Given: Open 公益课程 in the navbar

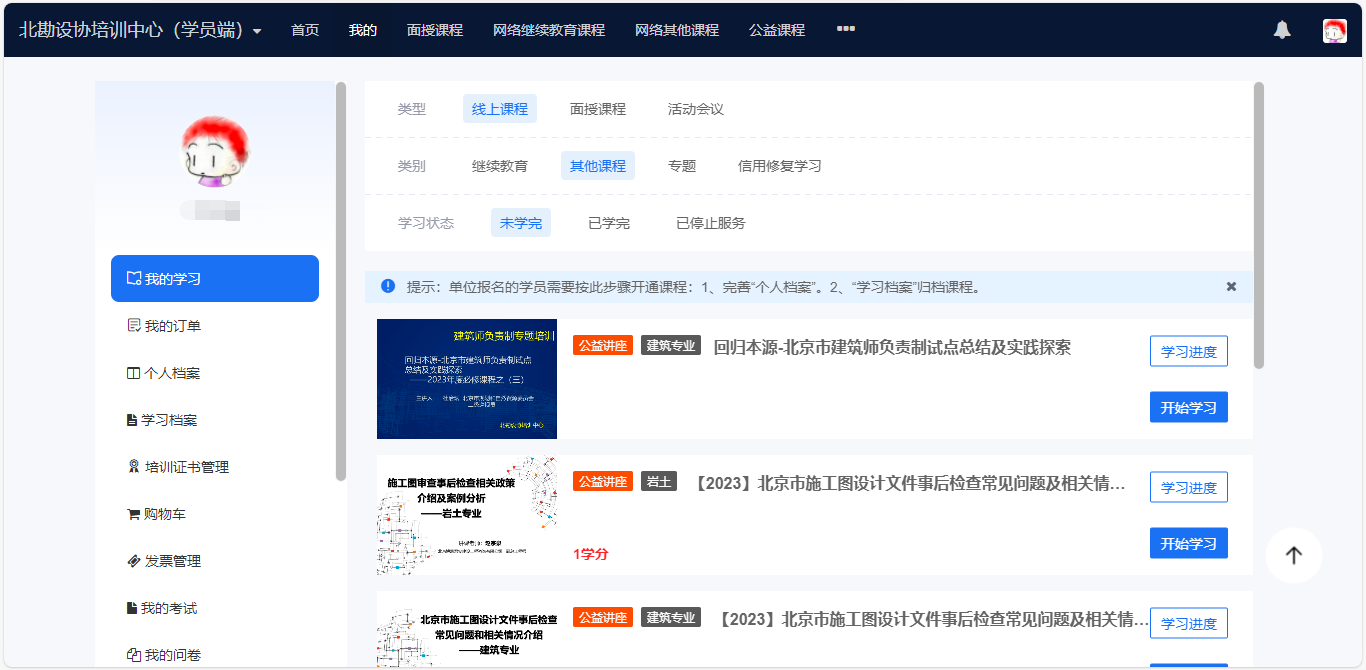Looking at the screenshot, I should (777, 30).
